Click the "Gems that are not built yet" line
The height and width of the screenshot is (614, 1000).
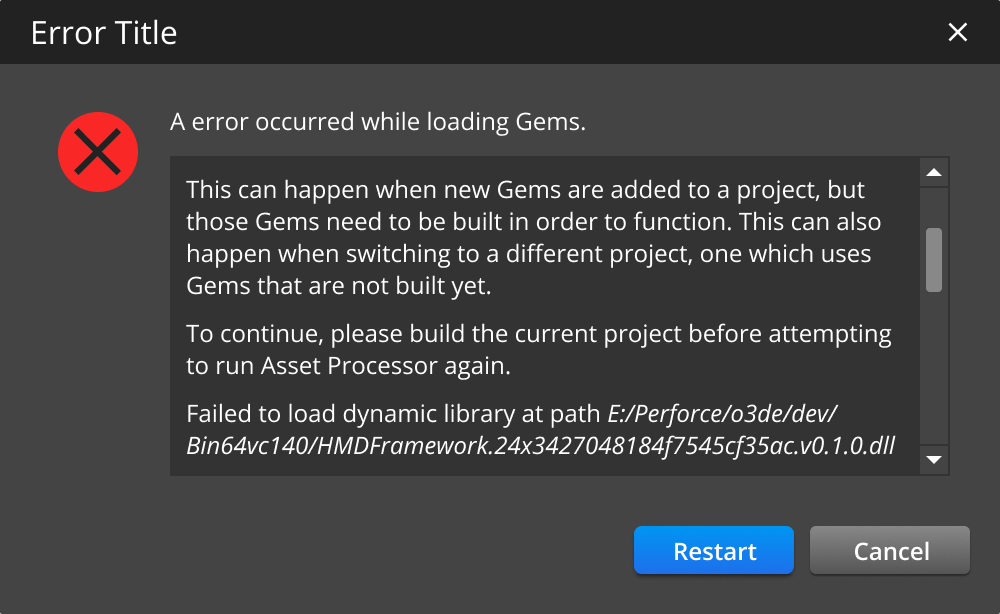click(340, 286)
